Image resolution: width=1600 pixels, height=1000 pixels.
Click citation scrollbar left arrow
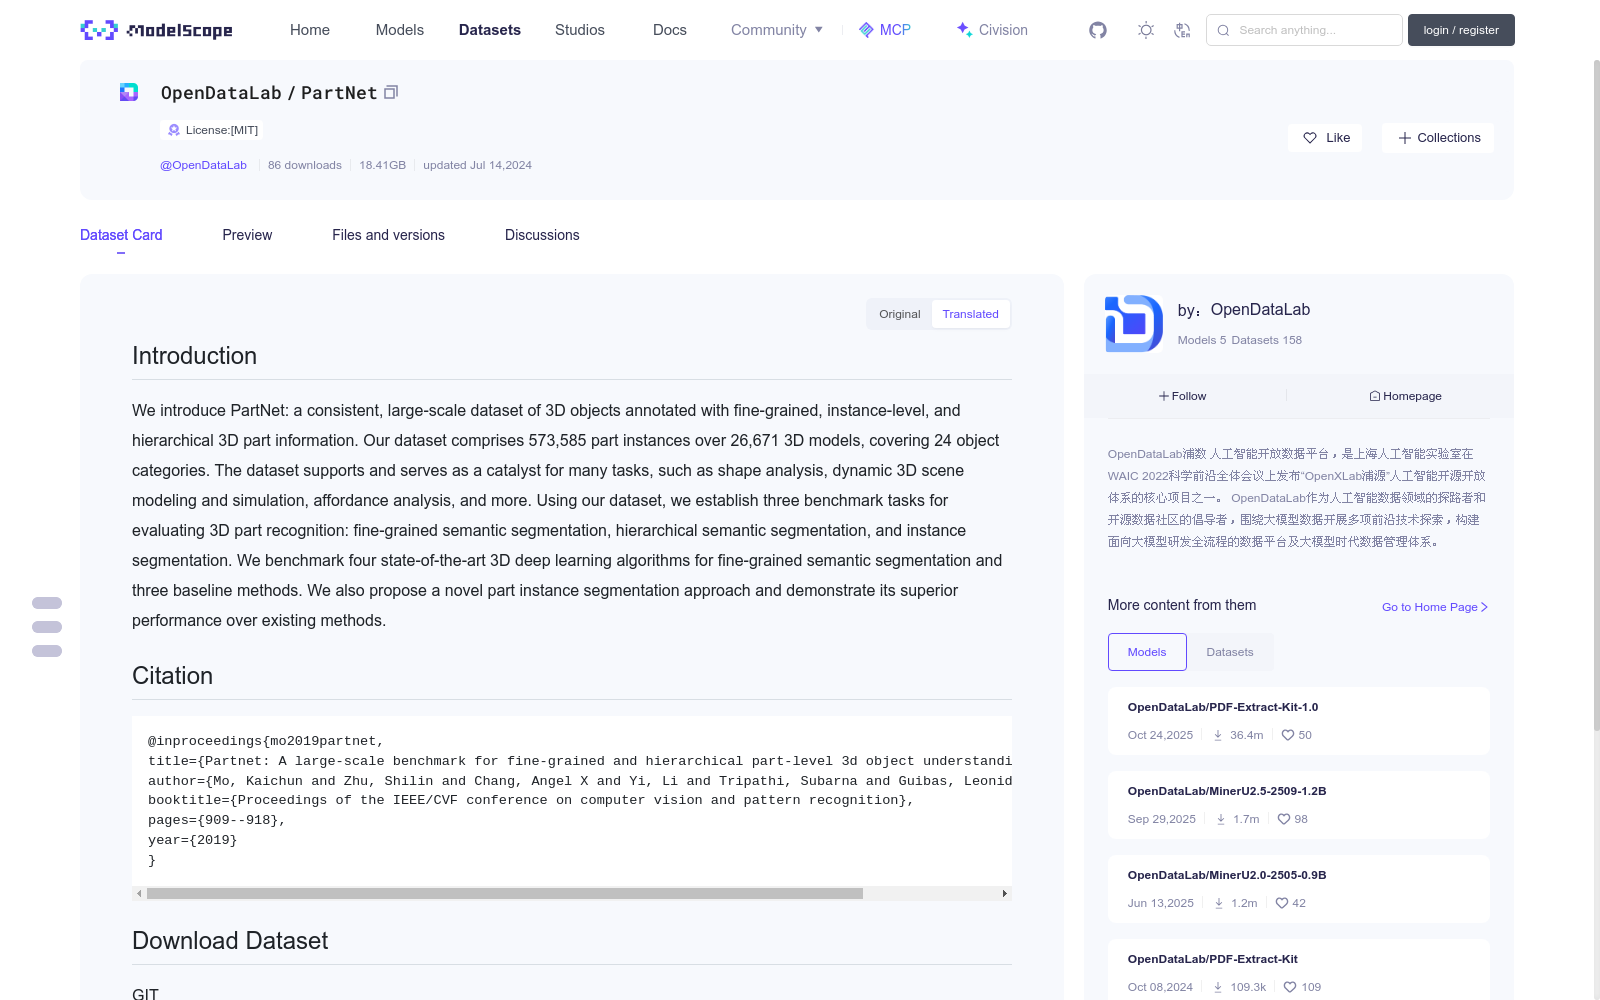pos(139,893)
